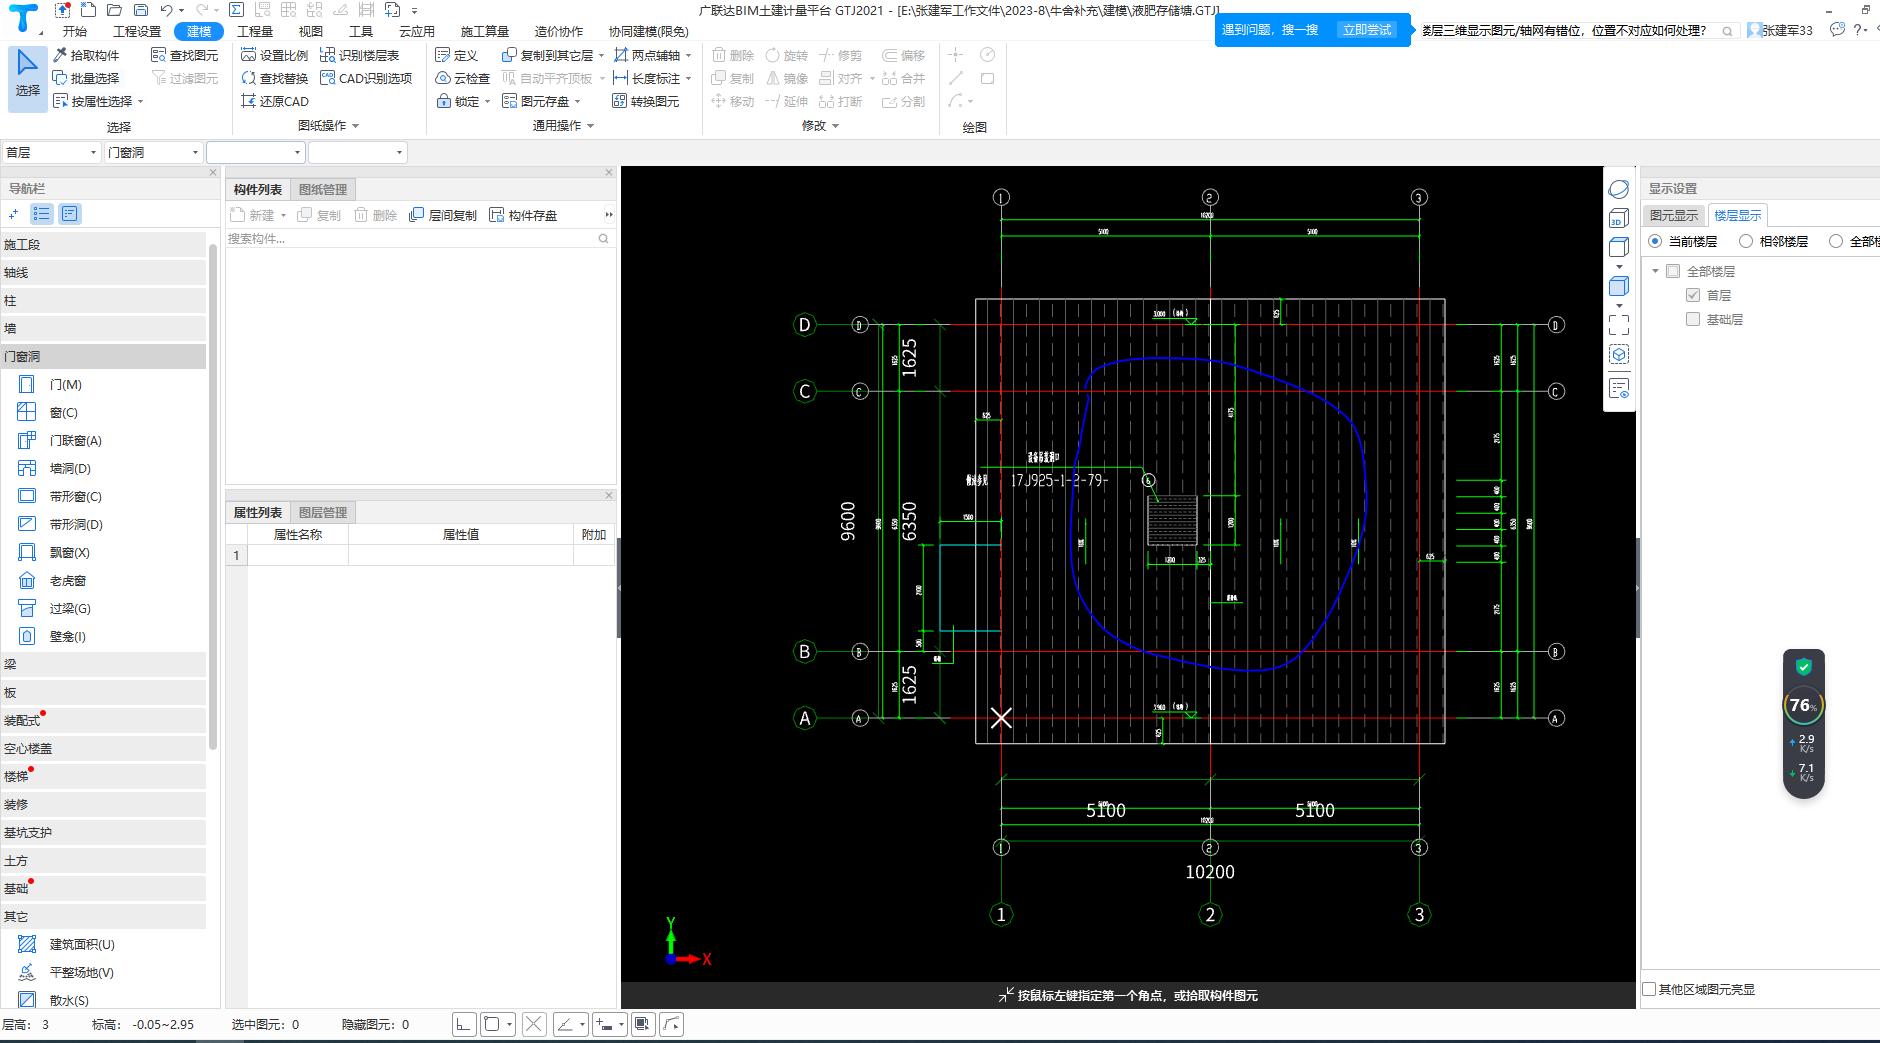Click the 批量选择 tool

point(86,78)
